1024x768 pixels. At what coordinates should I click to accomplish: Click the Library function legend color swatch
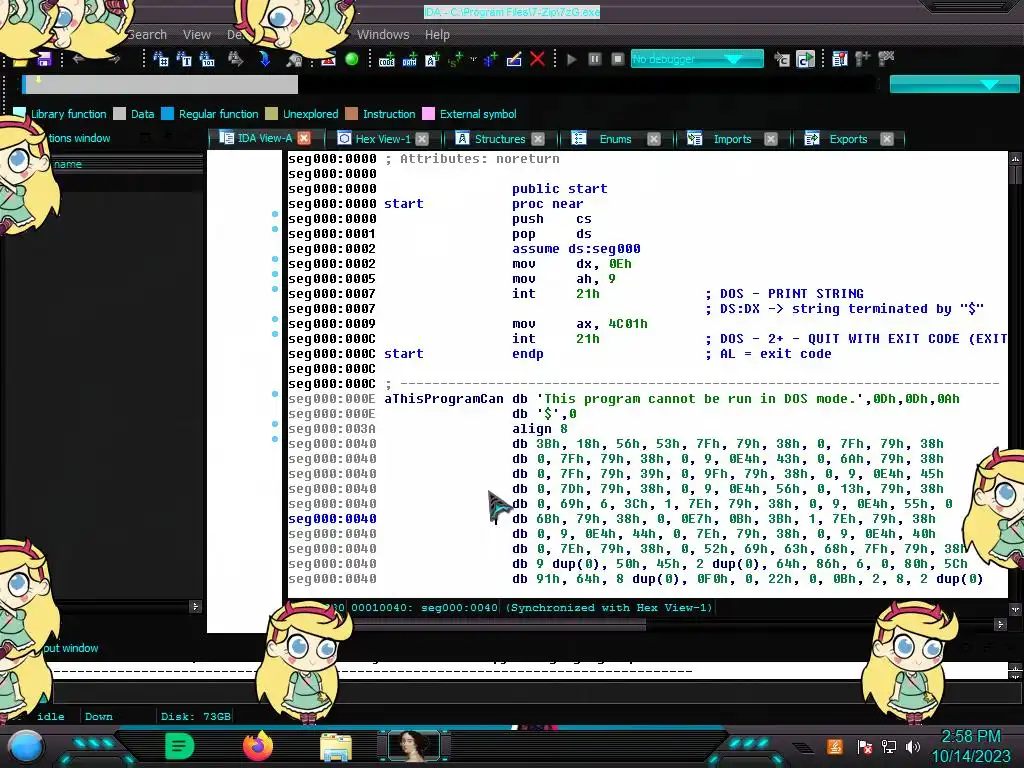click(x=20, y=114)
